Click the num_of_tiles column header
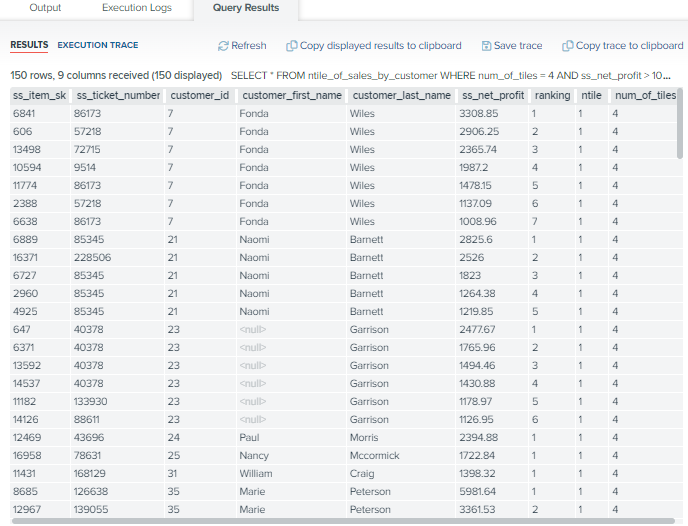The height and width of the screenshot is (526, 688). pos(645,95)
